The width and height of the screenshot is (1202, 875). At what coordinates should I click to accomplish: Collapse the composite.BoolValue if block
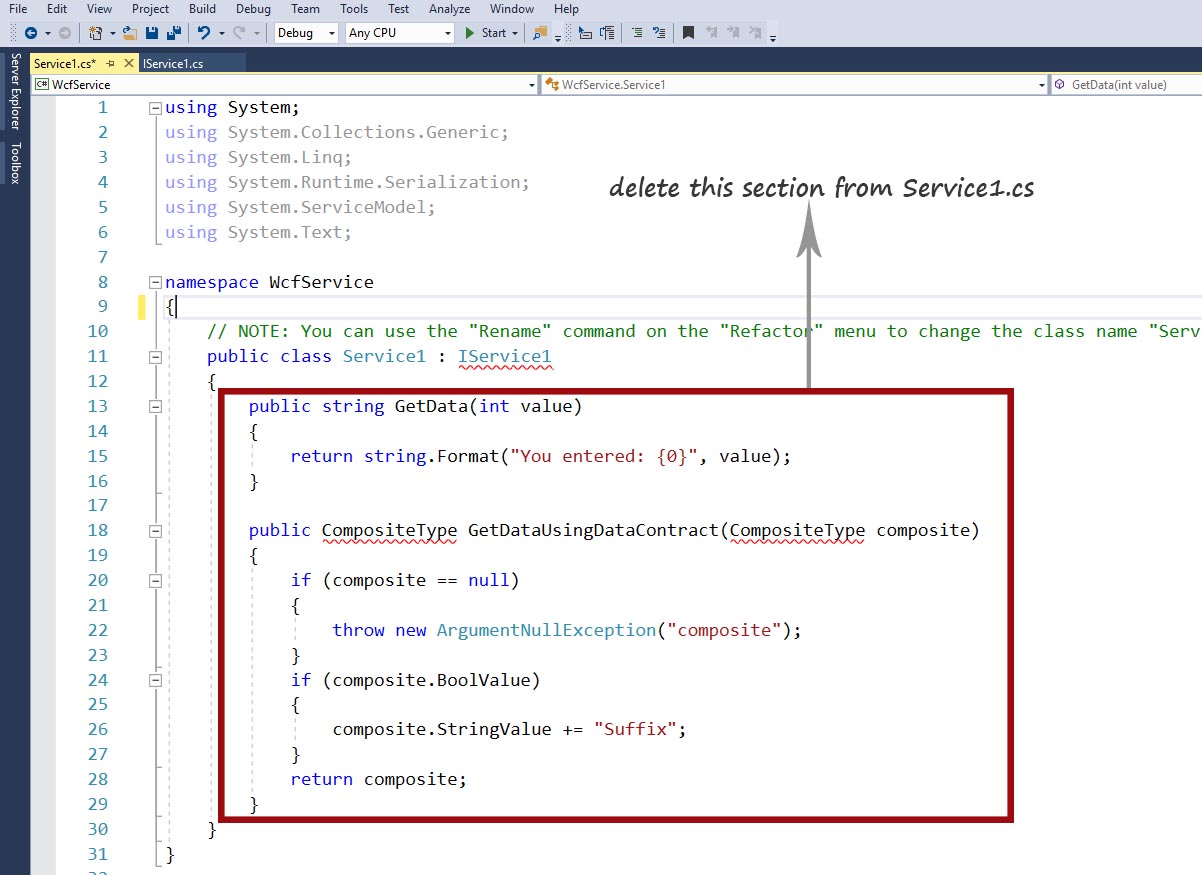pyautogui.click(x=154, y=680)
